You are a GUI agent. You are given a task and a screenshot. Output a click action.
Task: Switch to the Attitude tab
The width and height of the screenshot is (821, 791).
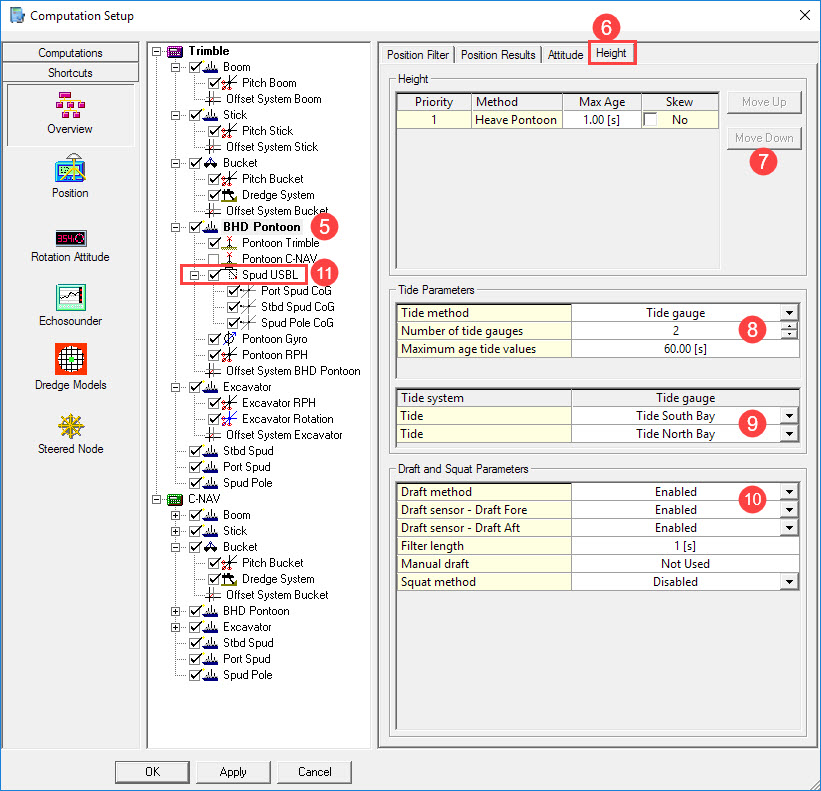[565, 55]
